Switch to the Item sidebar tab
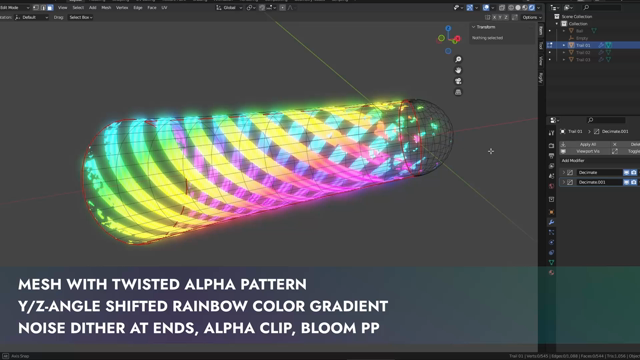Screen dimensions: 640x360 pyautogui.click(x=541, y=31)
